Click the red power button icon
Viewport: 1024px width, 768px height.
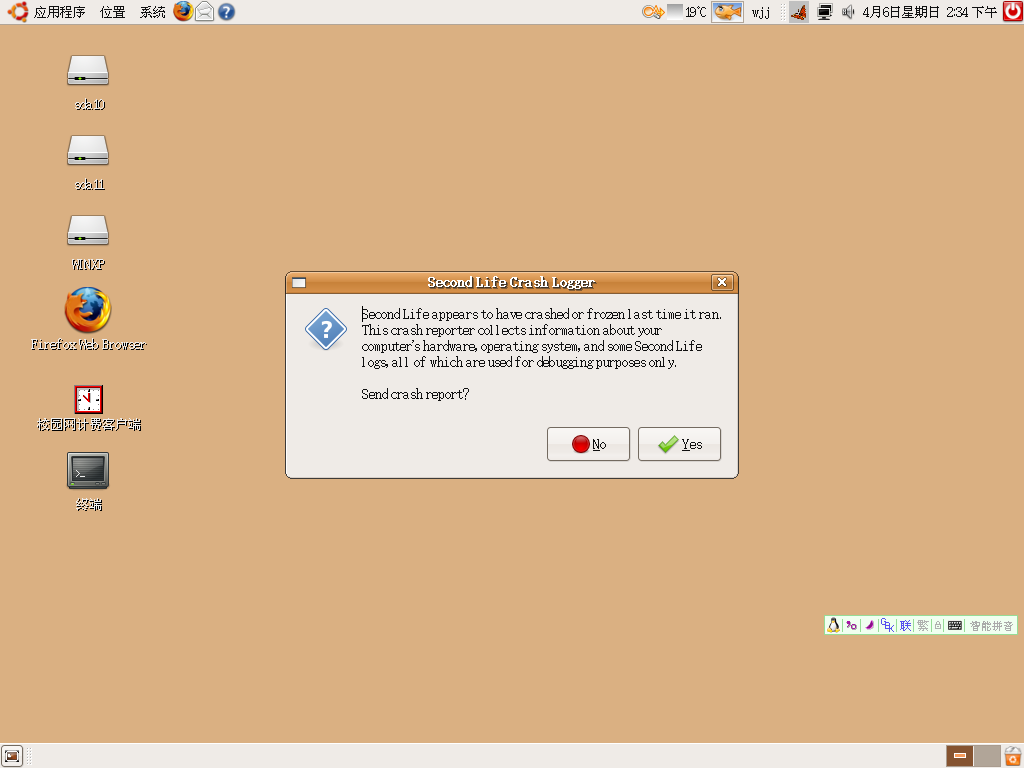[1012, 11]
